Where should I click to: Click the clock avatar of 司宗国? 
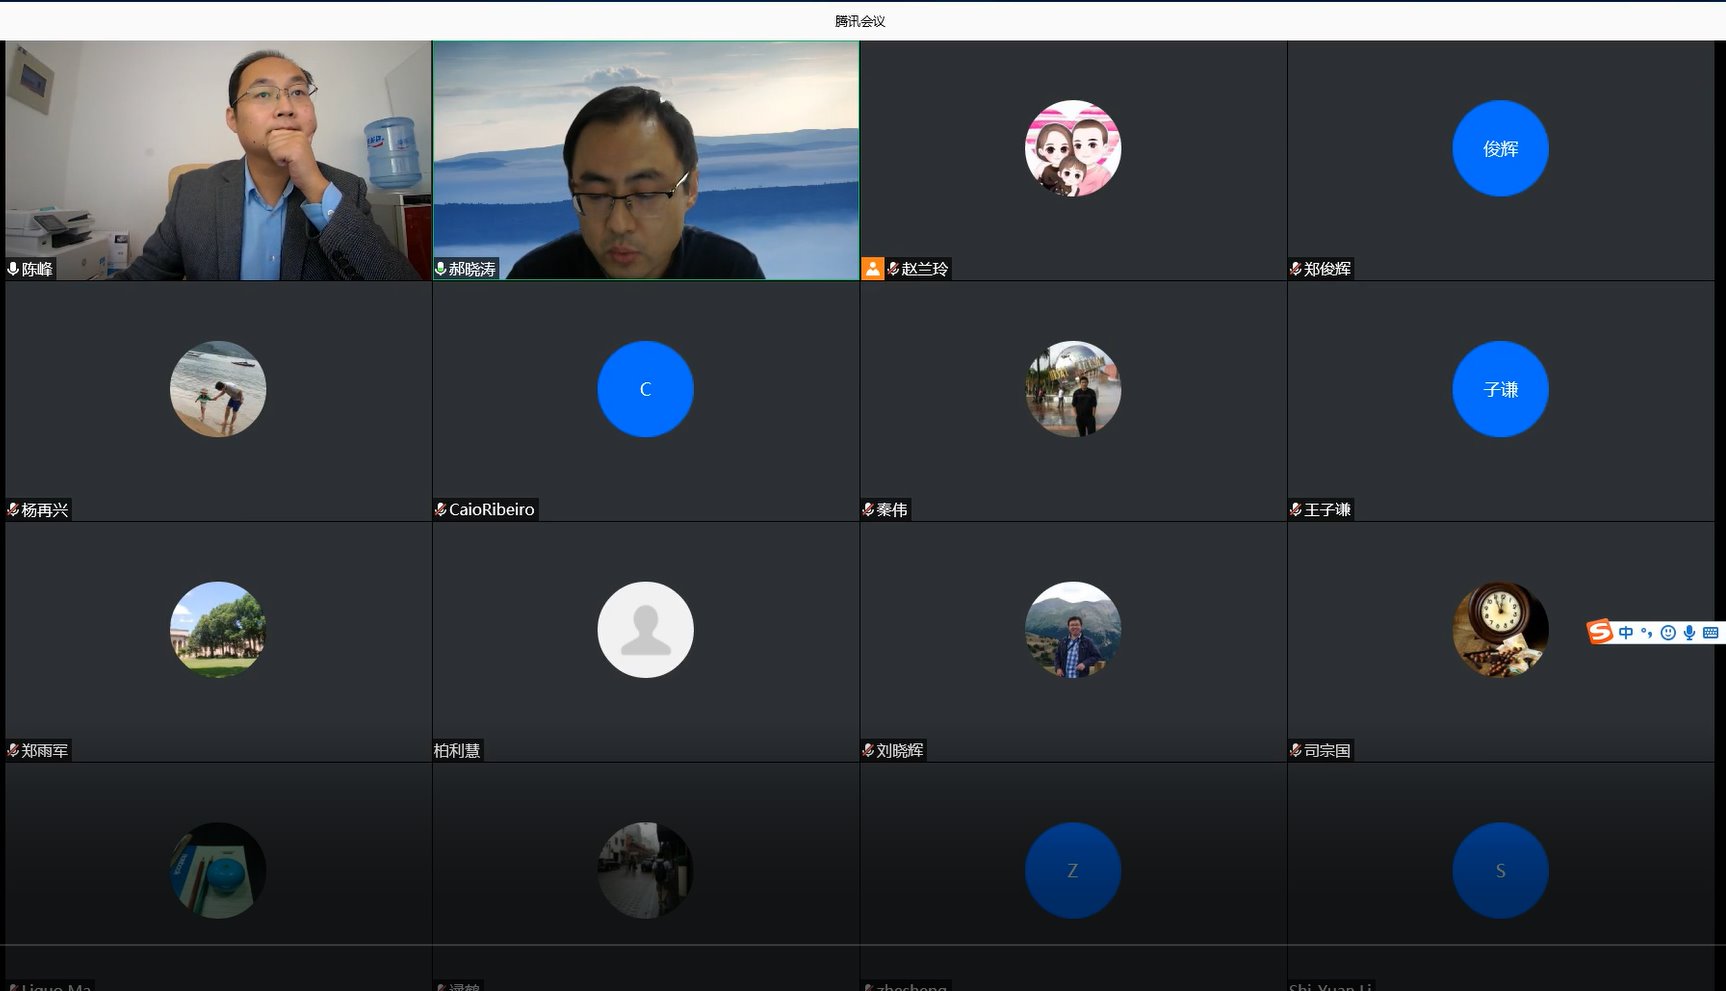[x=1500, y=630]
